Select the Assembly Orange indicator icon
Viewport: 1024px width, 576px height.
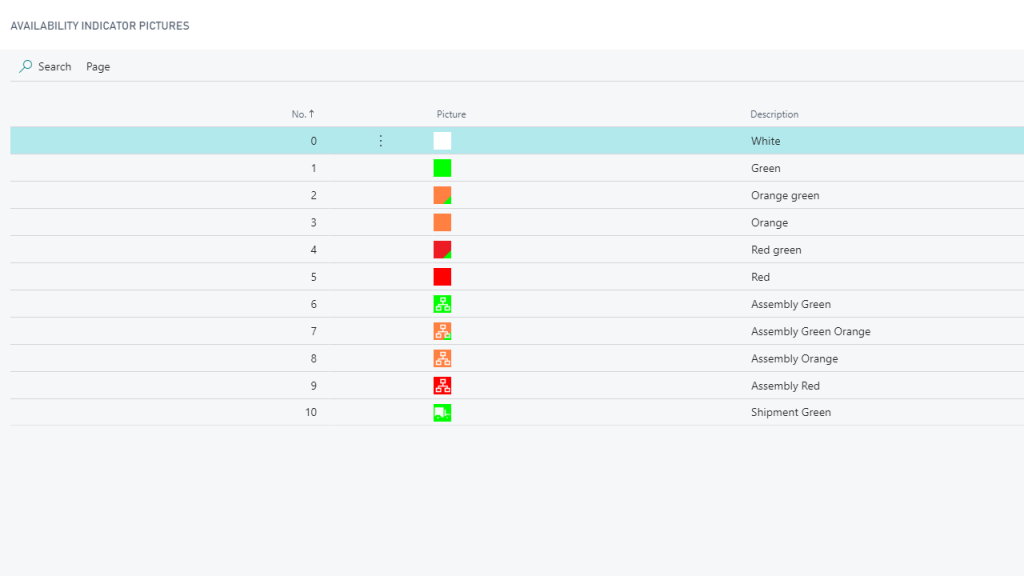click(x=442, y=358)
